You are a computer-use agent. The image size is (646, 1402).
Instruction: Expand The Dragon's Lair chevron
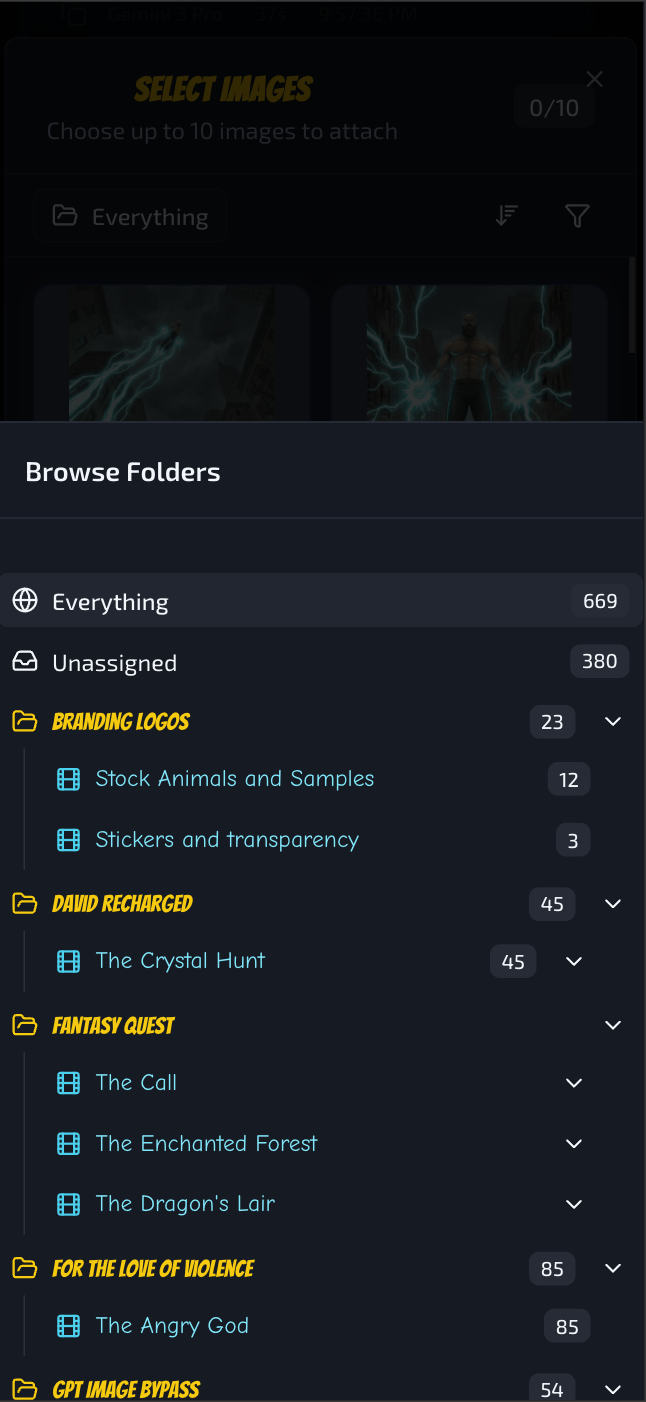pyautogui.click(x=574, y=1204)
